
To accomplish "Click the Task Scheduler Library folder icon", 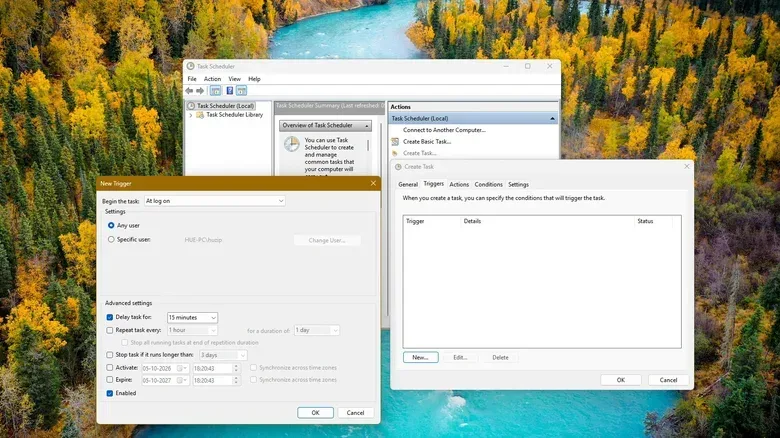I will (x=200, y=115).
